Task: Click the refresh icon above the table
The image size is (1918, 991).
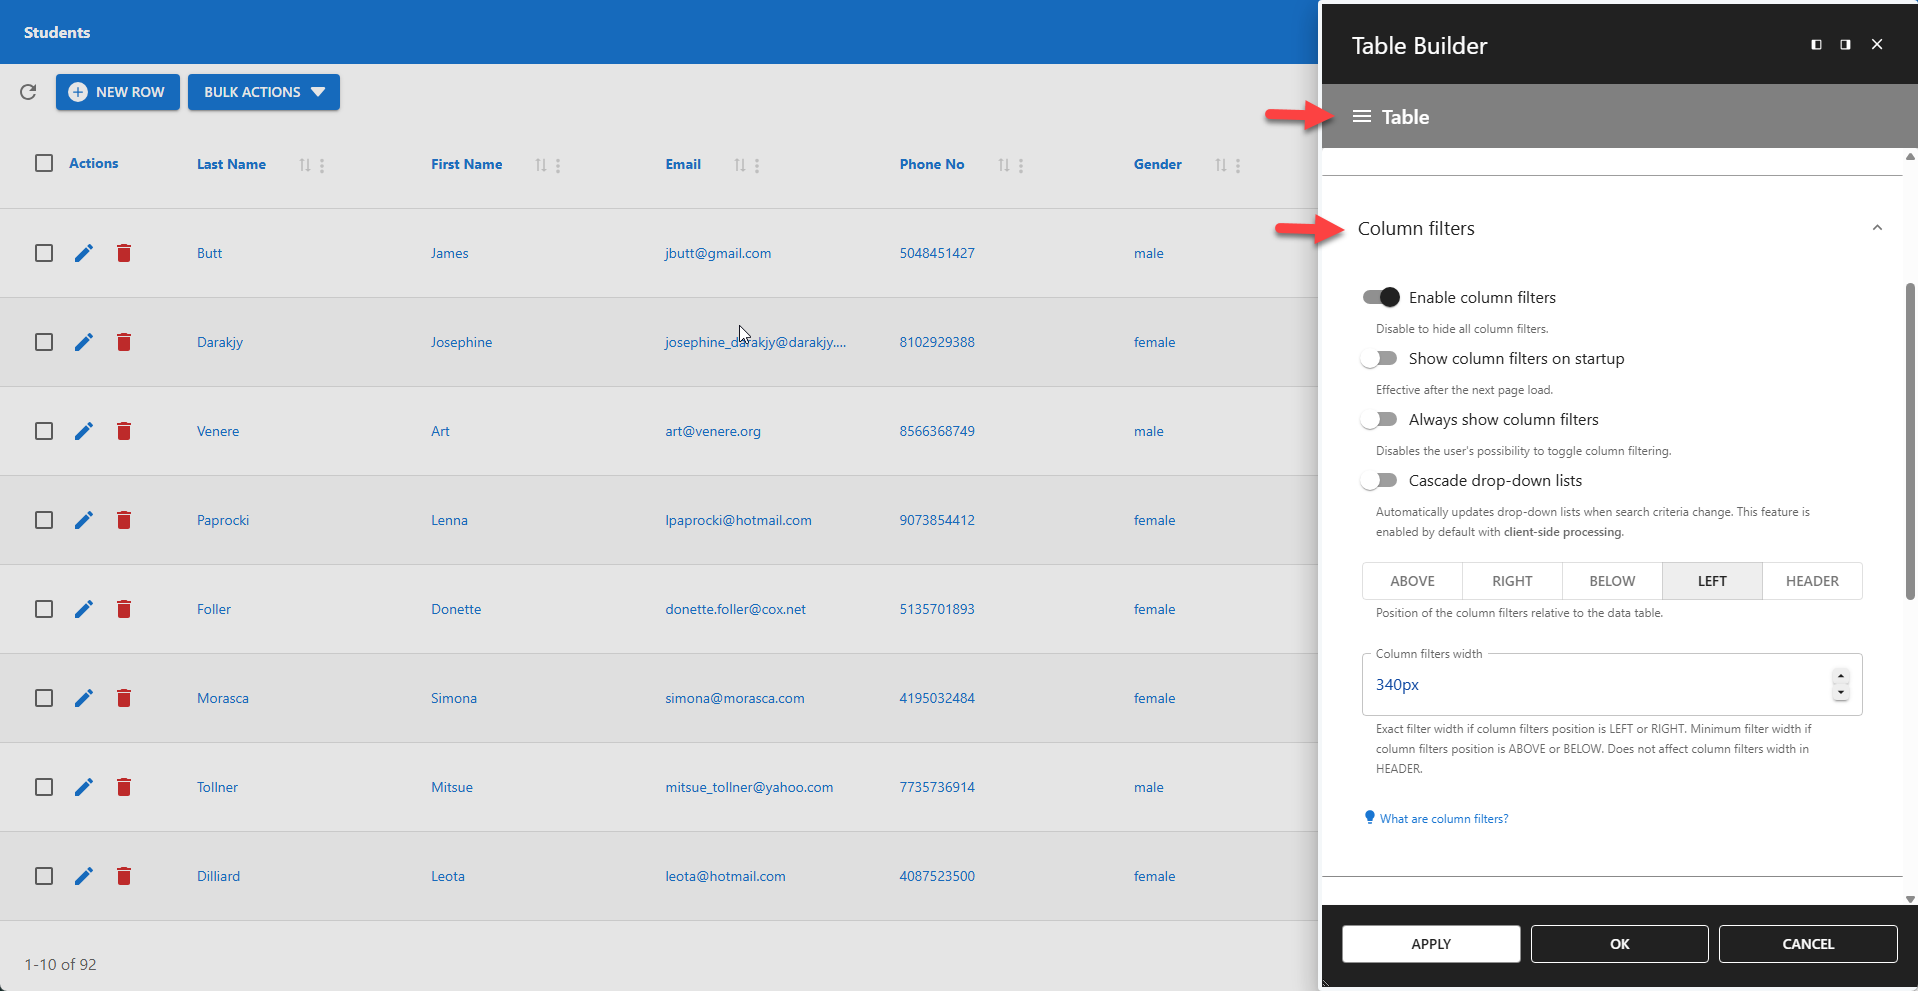Action: click(27, 92)
